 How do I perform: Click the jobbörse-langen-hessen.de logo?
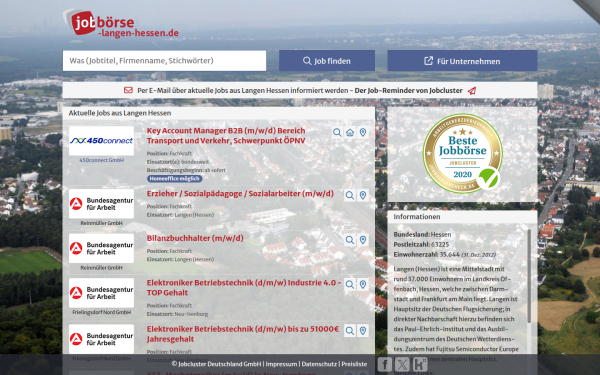(121, 24)
